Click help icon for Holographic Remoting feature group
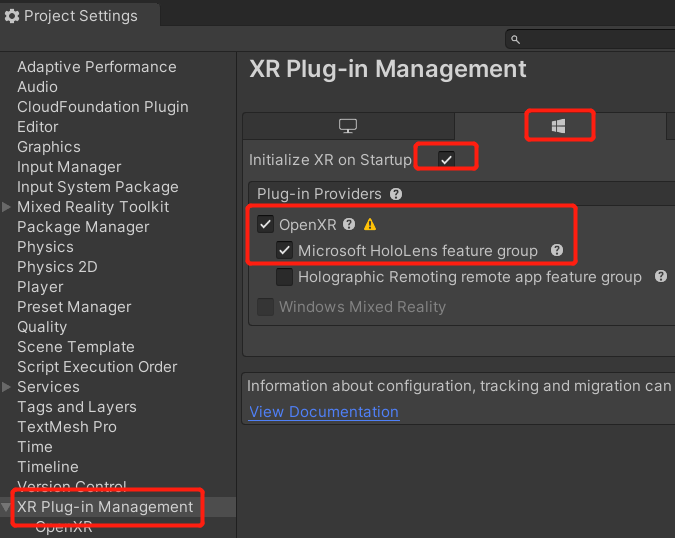The image size is (675, 538). click(661, 277)
